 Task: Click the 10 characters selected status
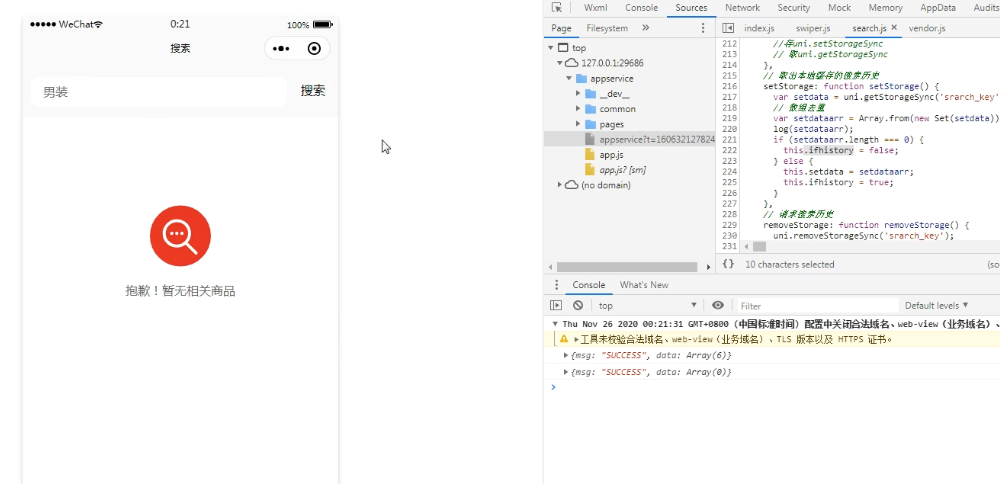790,264
